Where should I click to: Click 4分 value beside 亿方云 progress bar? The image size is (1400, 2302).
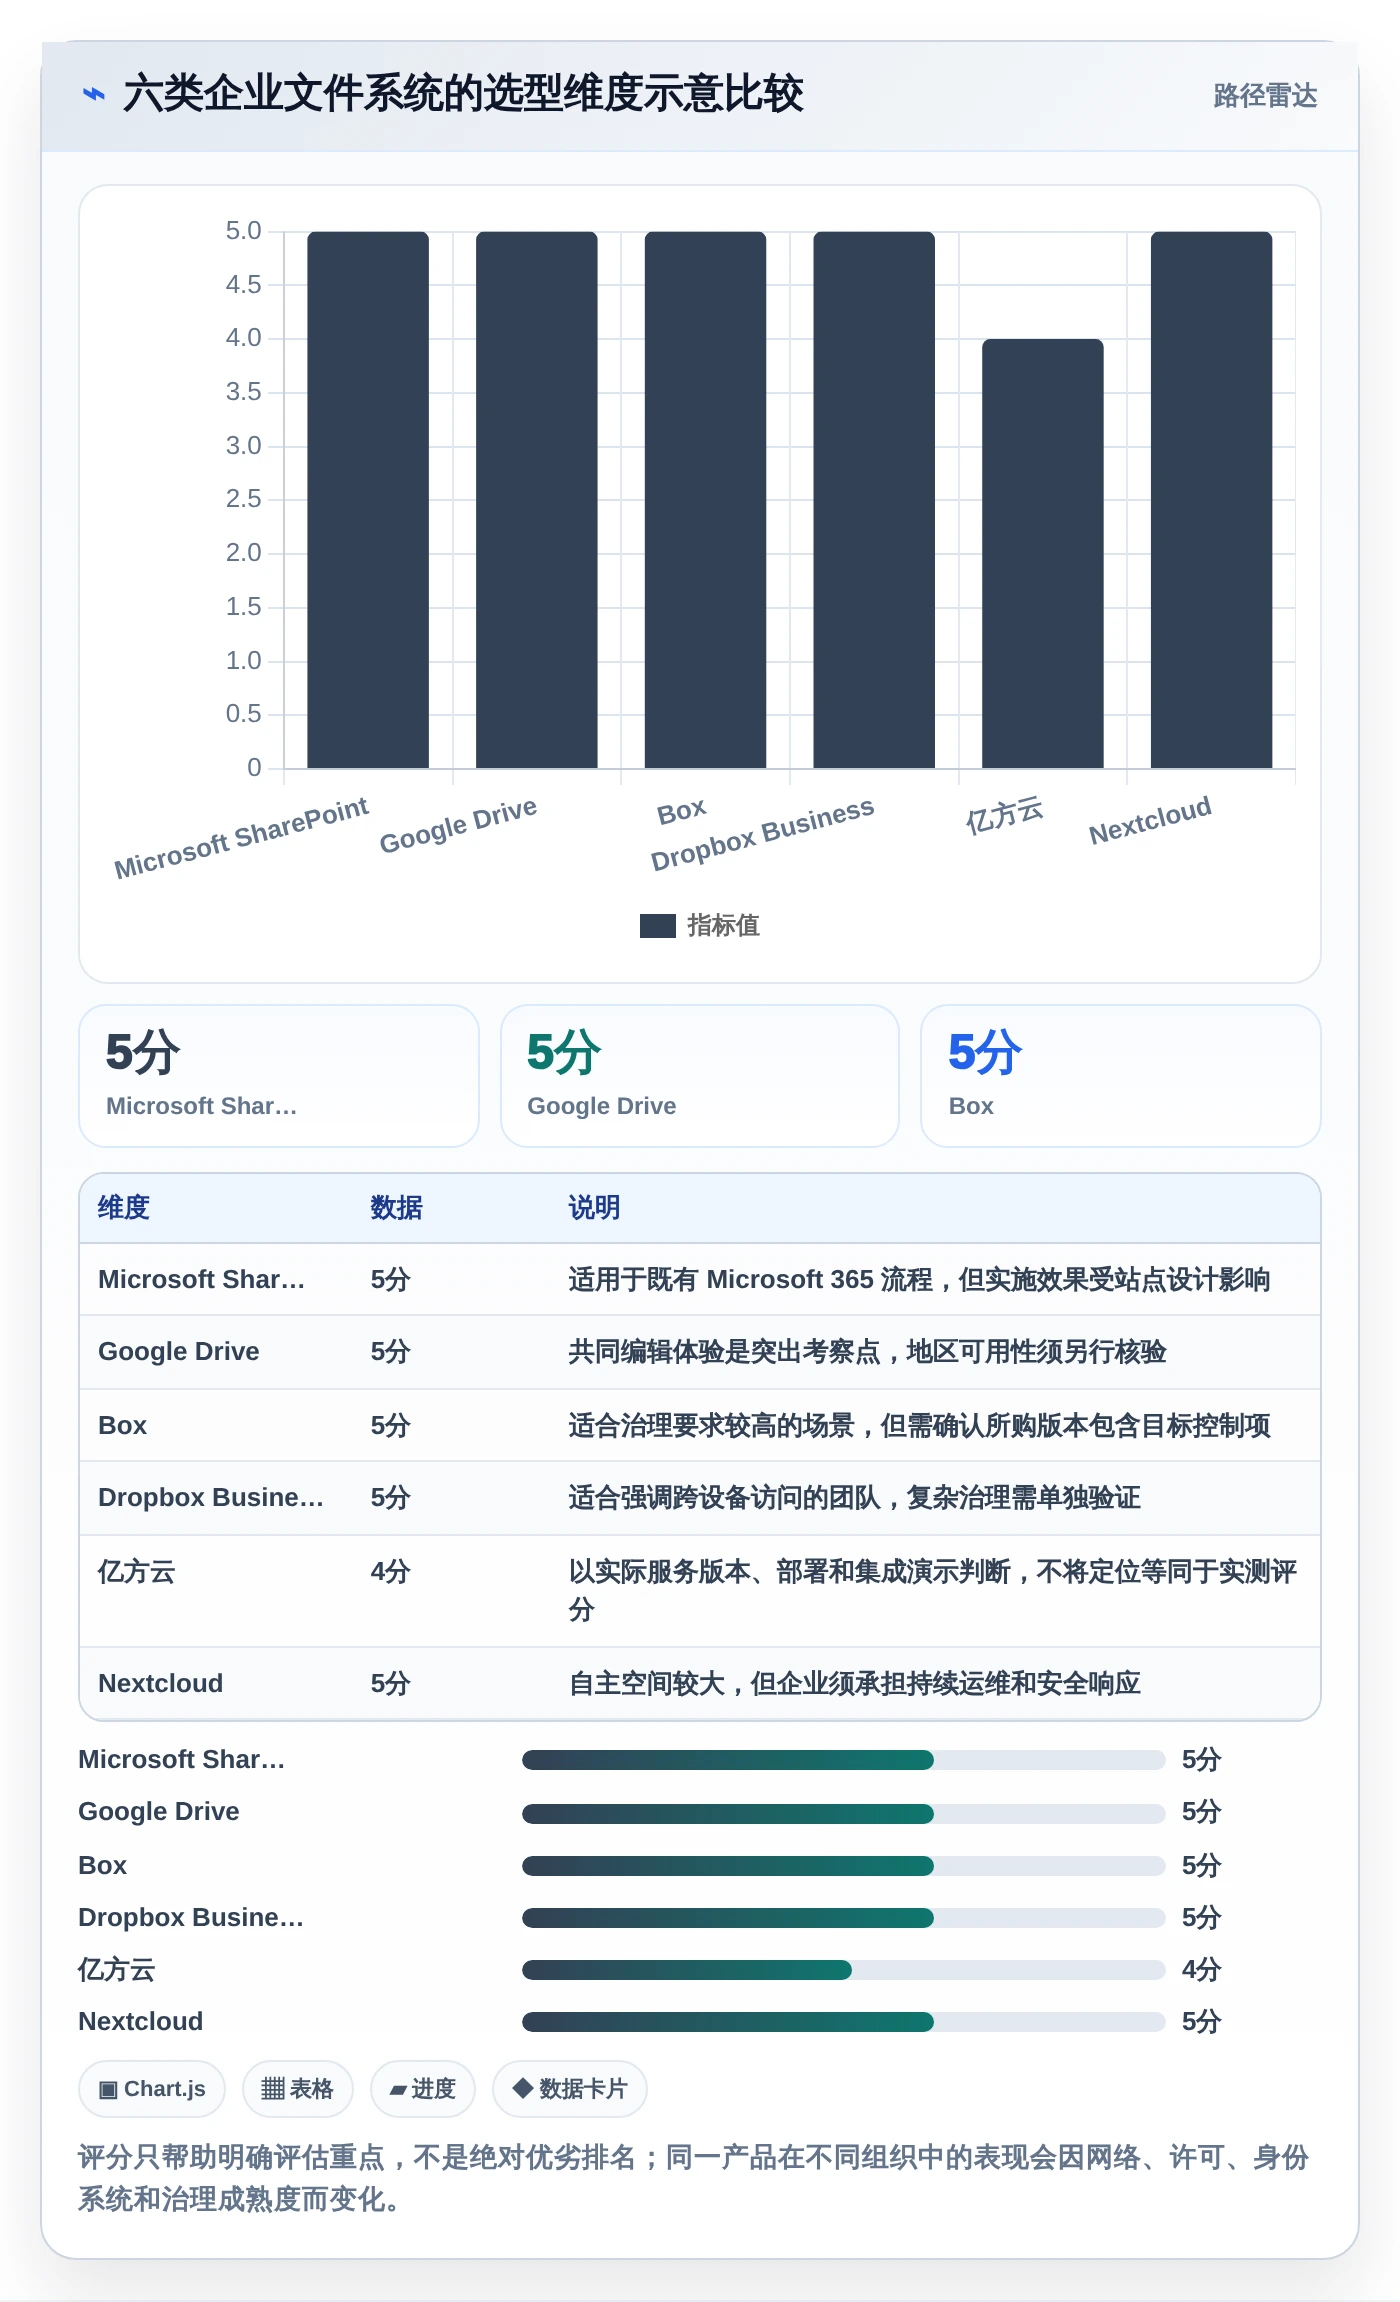coord(1201,1970)
